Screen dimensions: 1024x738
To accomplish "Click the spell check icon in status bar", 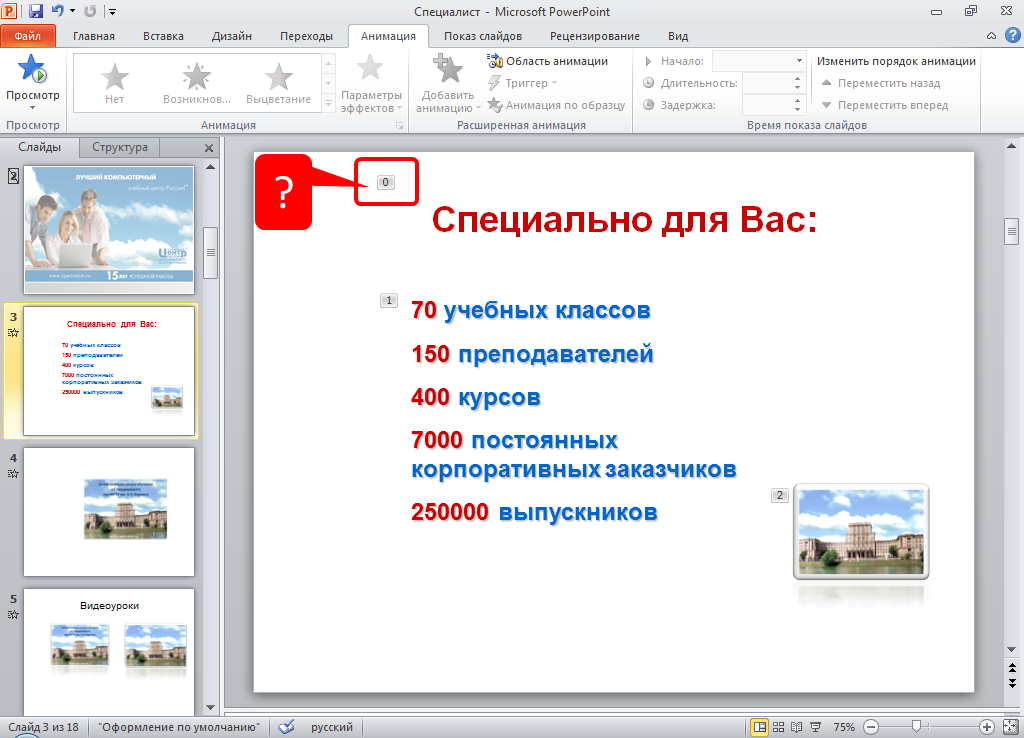I will 286,727.
